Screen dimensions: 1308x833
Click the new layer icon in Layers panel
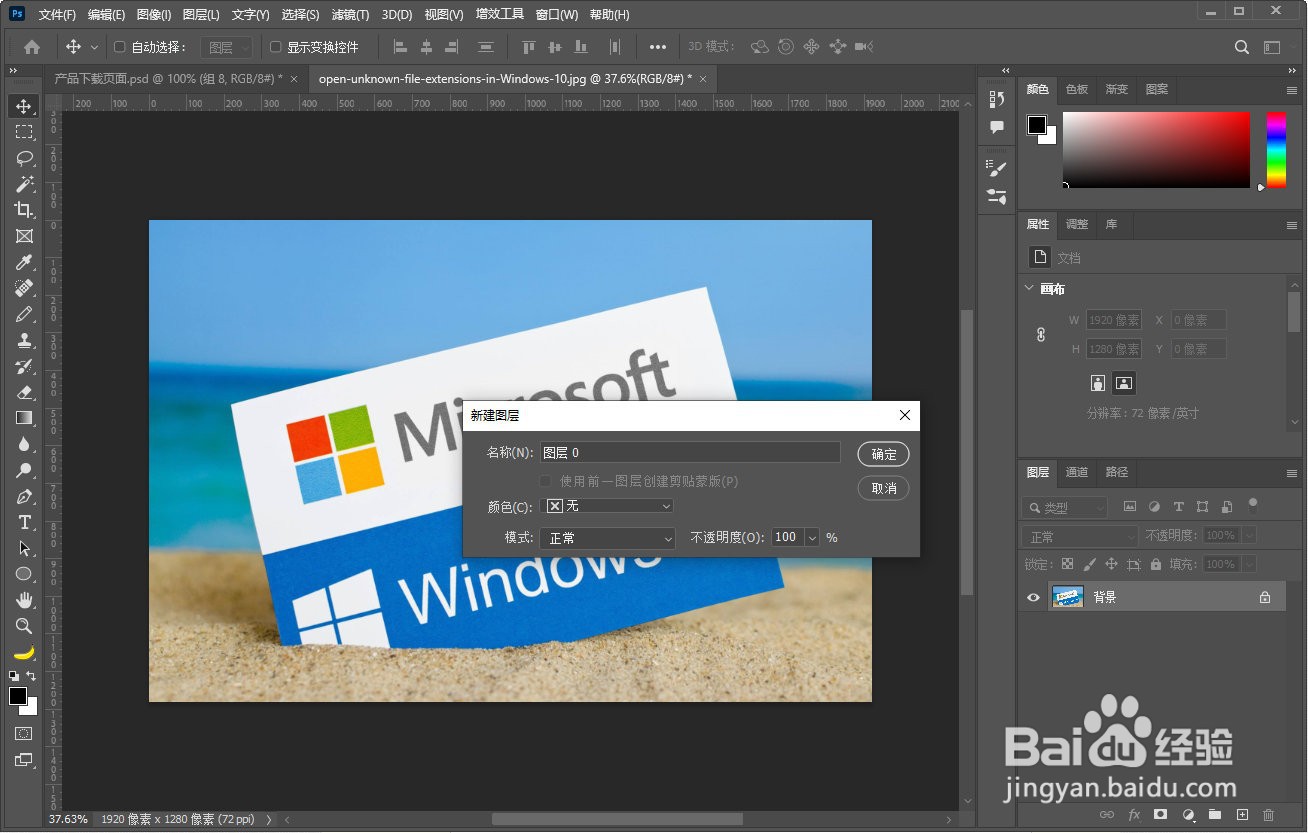pos(1242,815)
